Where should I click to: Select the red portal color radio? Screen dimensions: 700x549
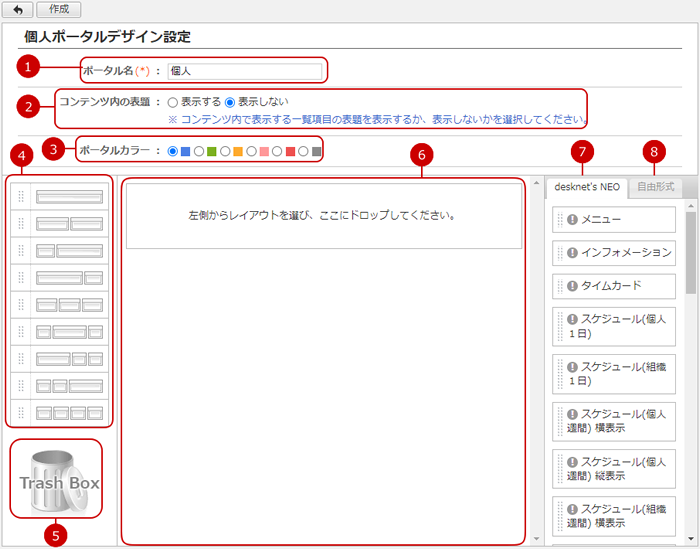[277, 151]
